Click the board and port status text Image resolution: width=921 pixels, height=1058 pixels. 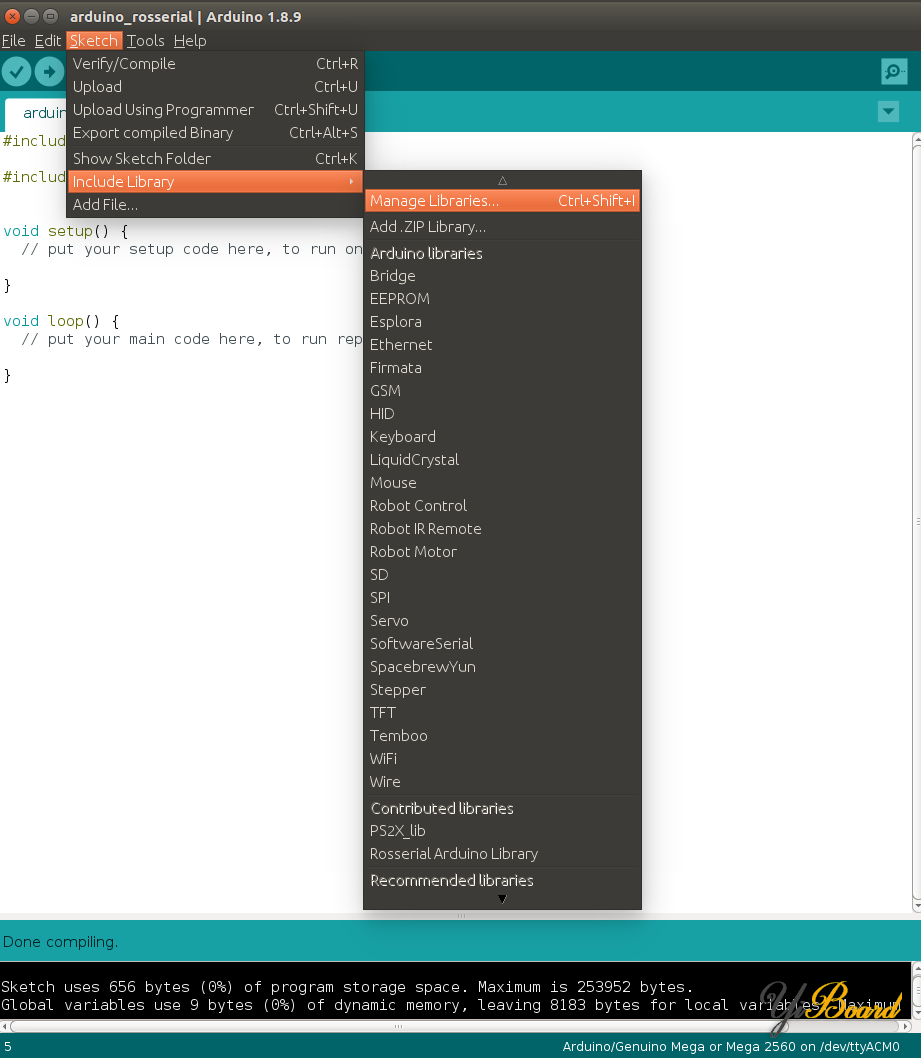731,1047
